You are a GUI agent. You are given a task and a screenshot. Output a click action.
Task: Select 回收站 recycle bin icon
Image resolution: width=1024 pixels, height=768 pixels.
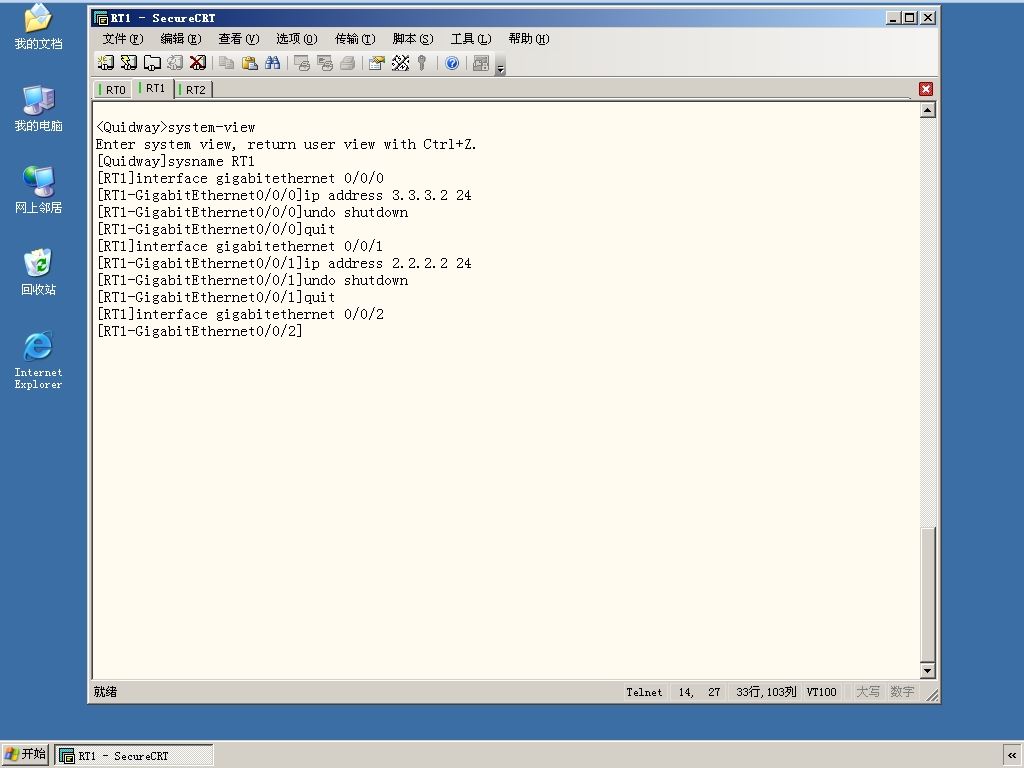coord(39,272)
